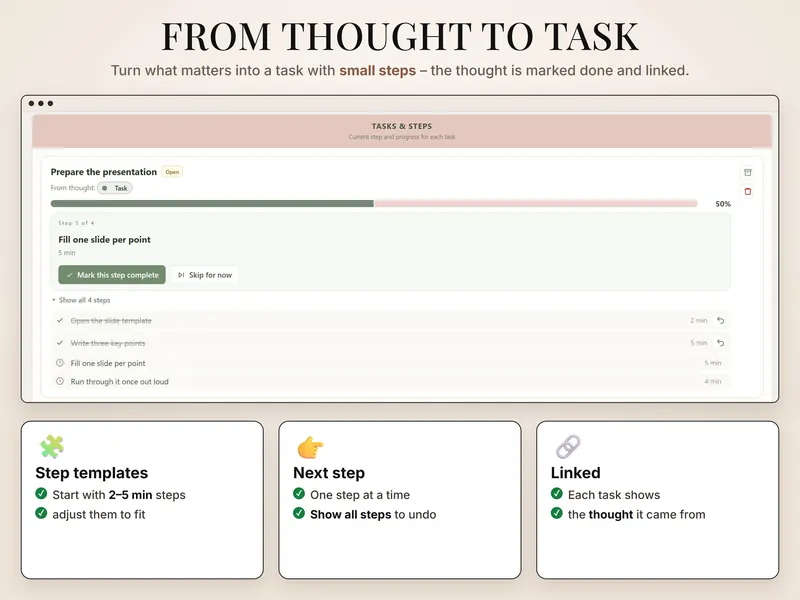Click the FROM THOUGHT TO TASK headline
Viewport: 800px width, 600px height.
coord(400,37)
